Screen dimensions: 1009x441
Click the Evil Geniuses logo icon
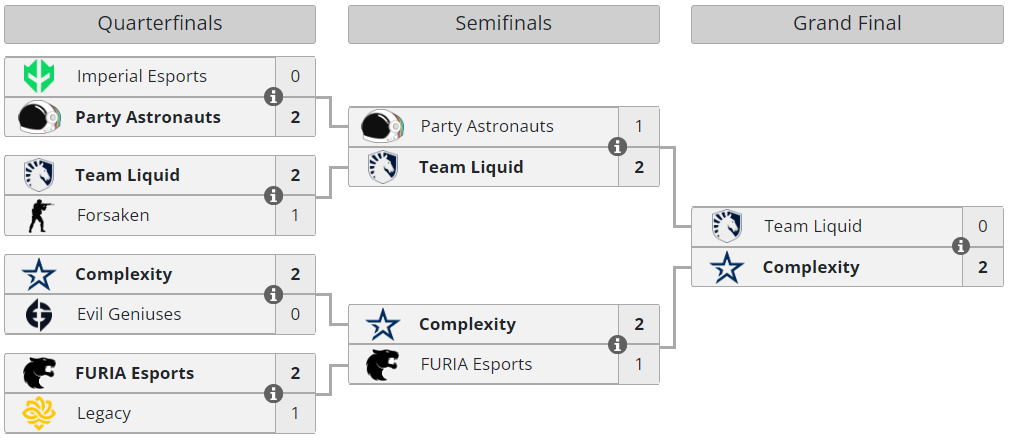[39, 314]
